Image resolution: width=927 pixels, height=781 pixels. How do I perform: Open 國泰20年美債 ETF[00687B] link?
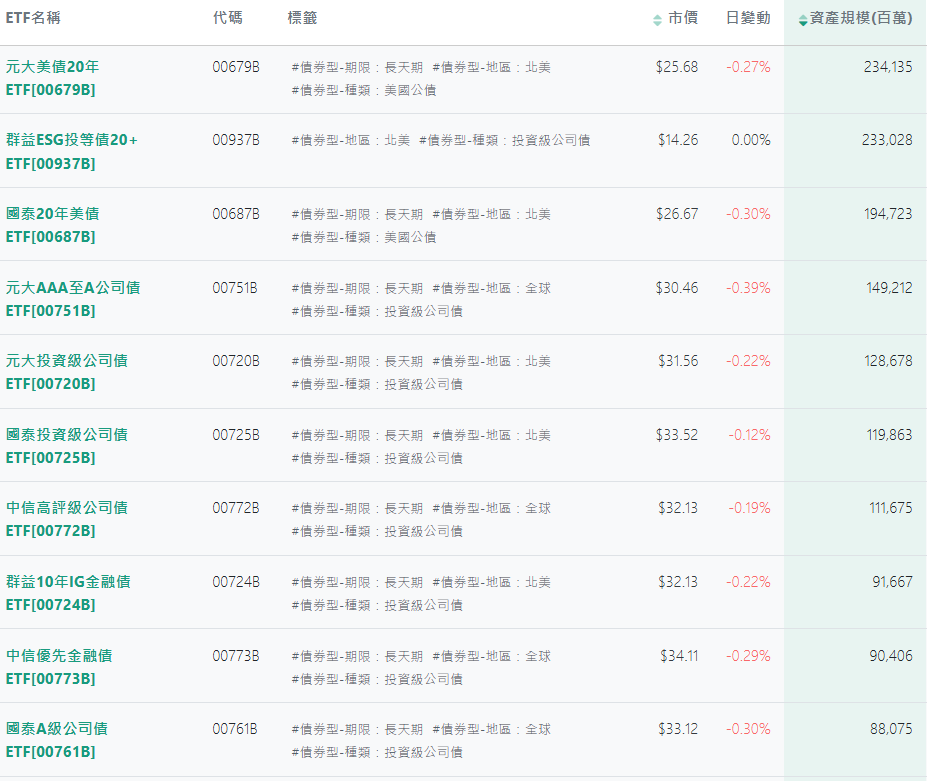tap(52, 225)
